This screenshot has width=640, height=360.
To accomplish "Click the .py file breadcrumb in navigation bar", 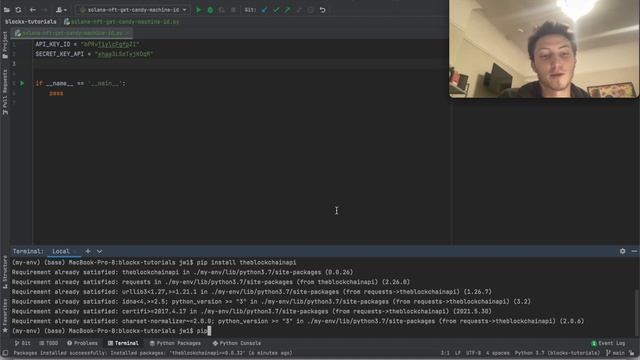I will tap(122, 22).
